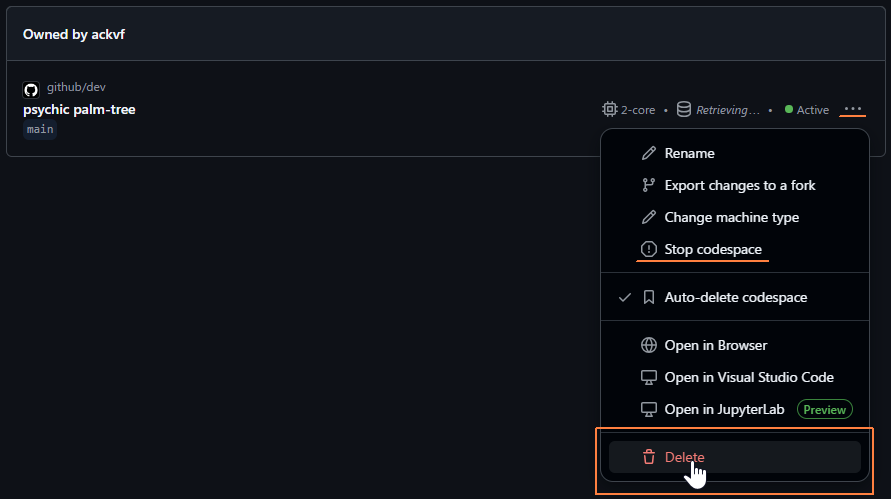Choose Open in Visual Studio Code
891x499 pixels.
click(x=748, y=377)
